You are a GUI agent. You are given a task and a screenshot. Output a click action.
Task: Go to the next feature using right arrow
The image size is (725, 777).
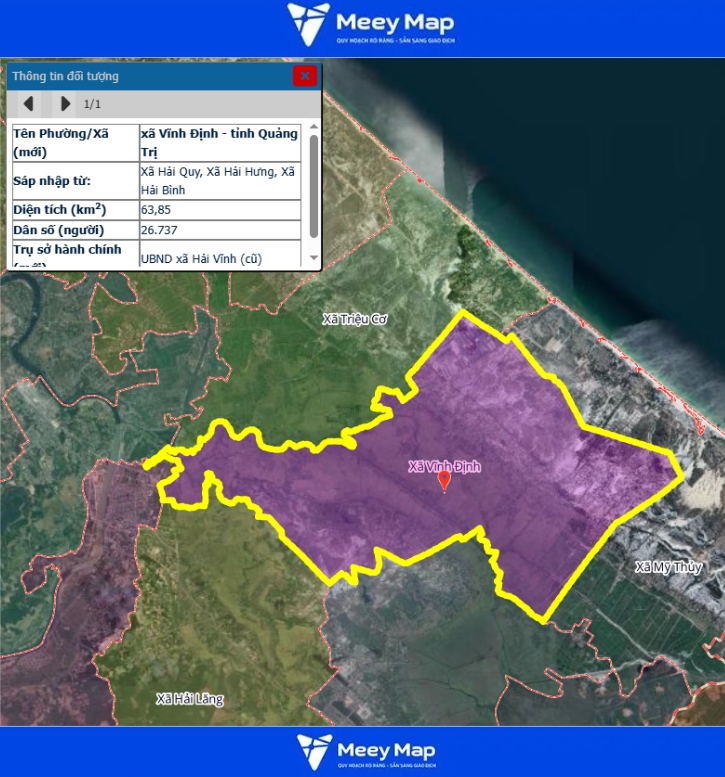[65, 103]
